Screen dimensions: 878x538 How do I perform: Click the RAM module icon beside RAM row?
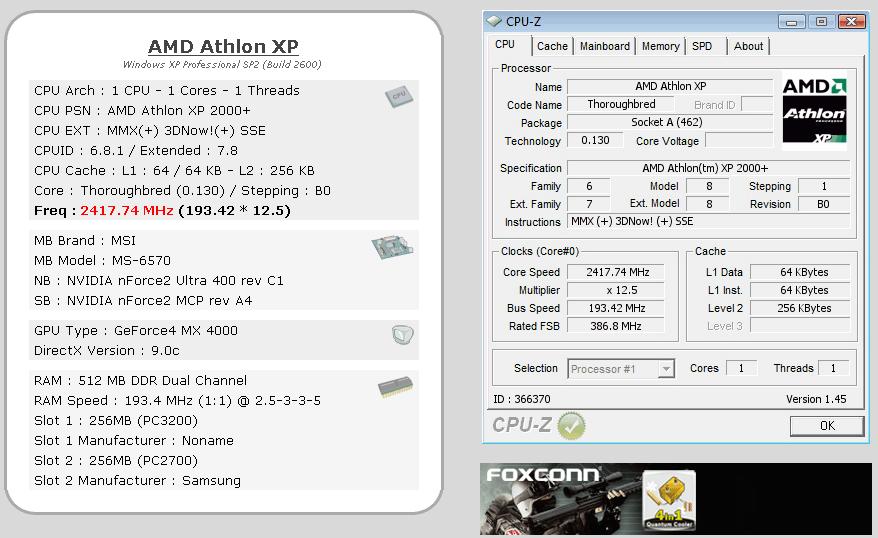(395, 387)
